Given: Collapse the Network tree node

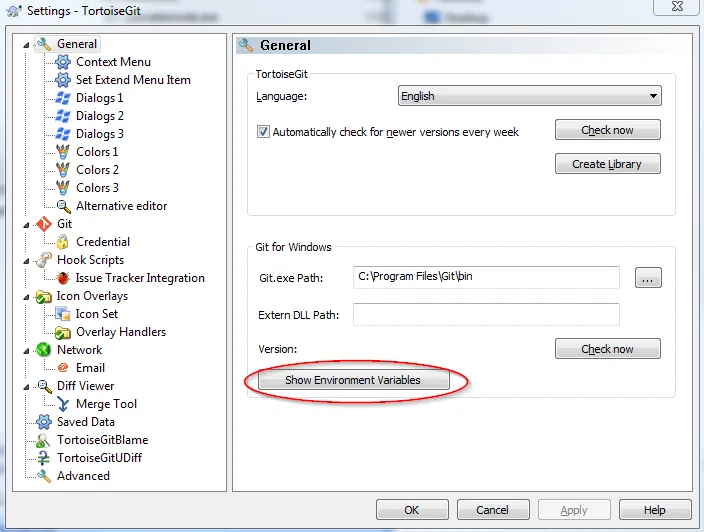Looking at the screenshot, I should 26,351.
